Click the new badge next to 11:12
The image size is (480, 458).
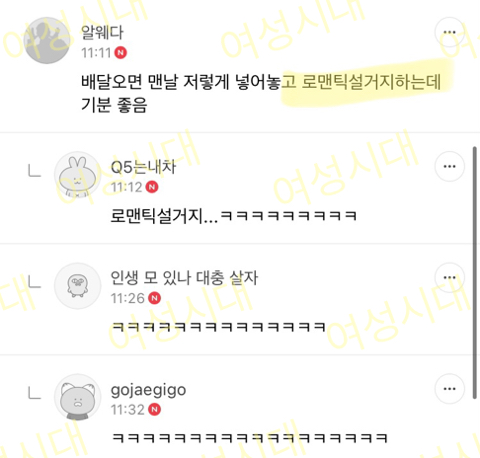pyautogui.click(x=152, y=187)
